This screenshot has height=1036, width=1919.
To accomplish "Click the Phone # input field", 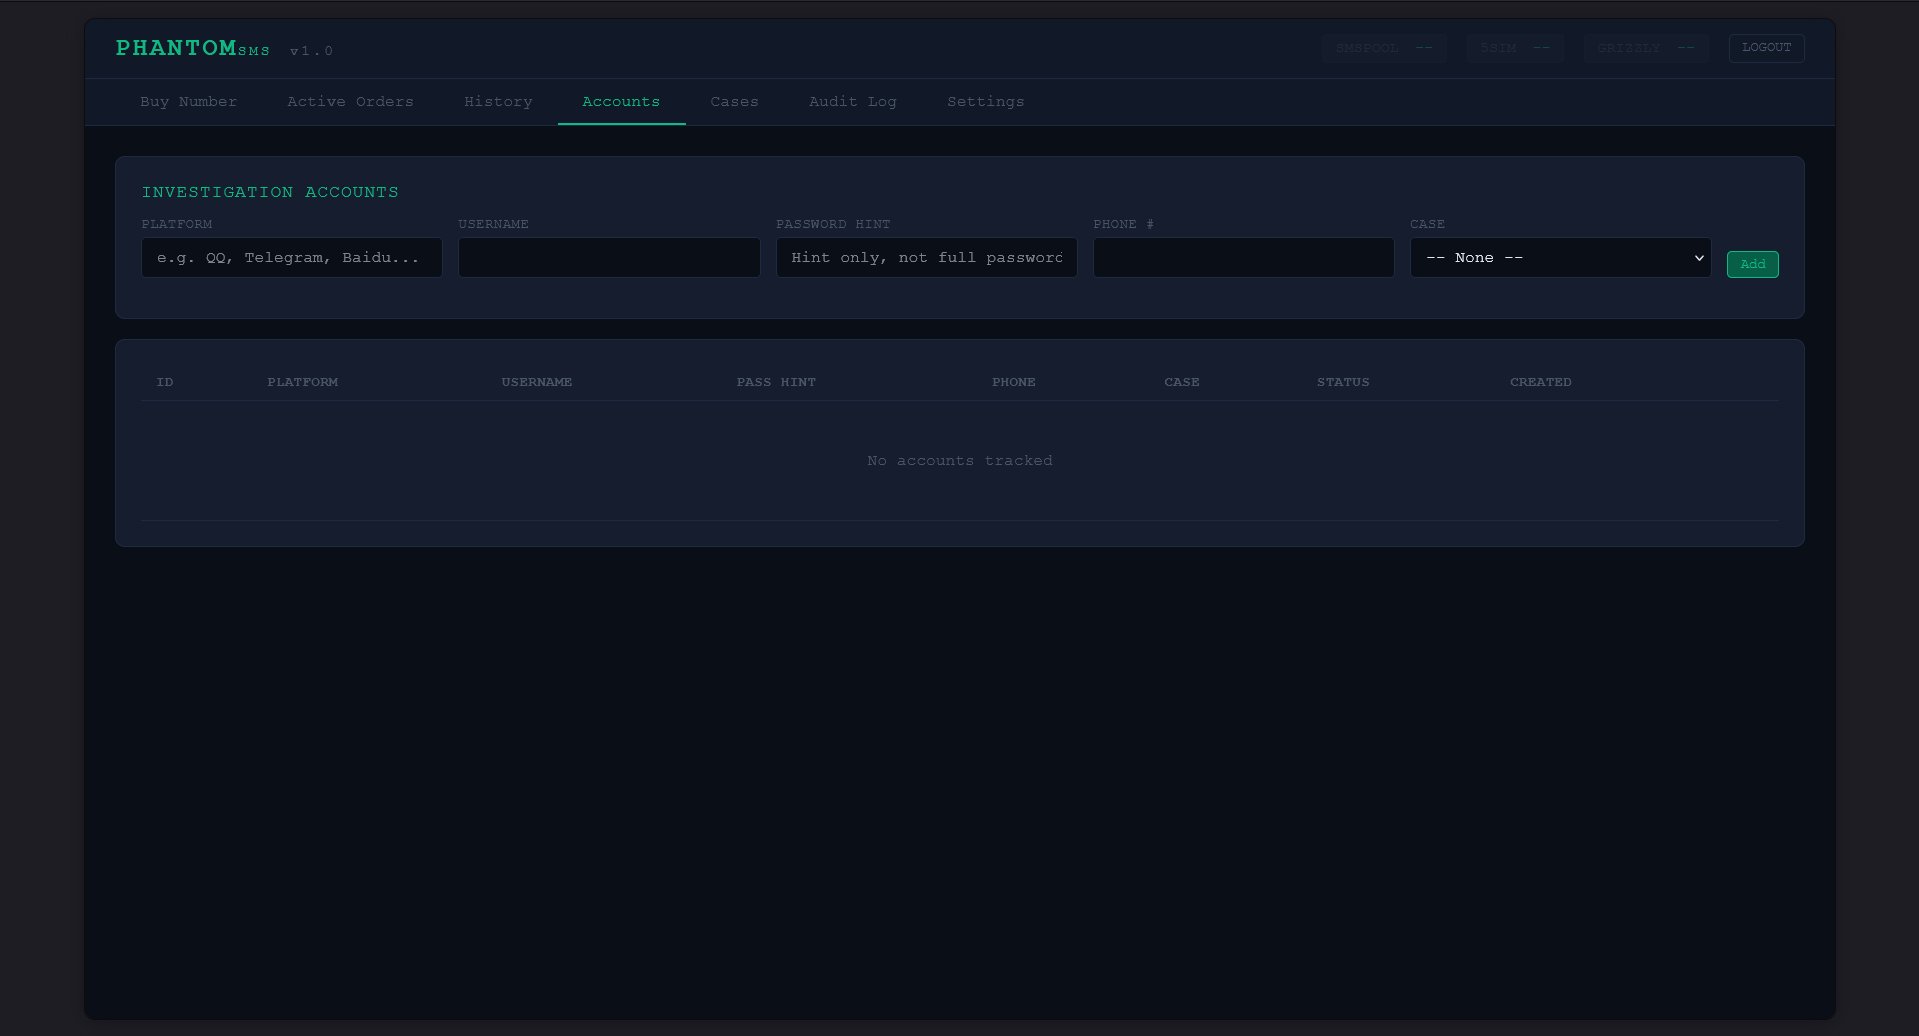I will pos(1243,258).
